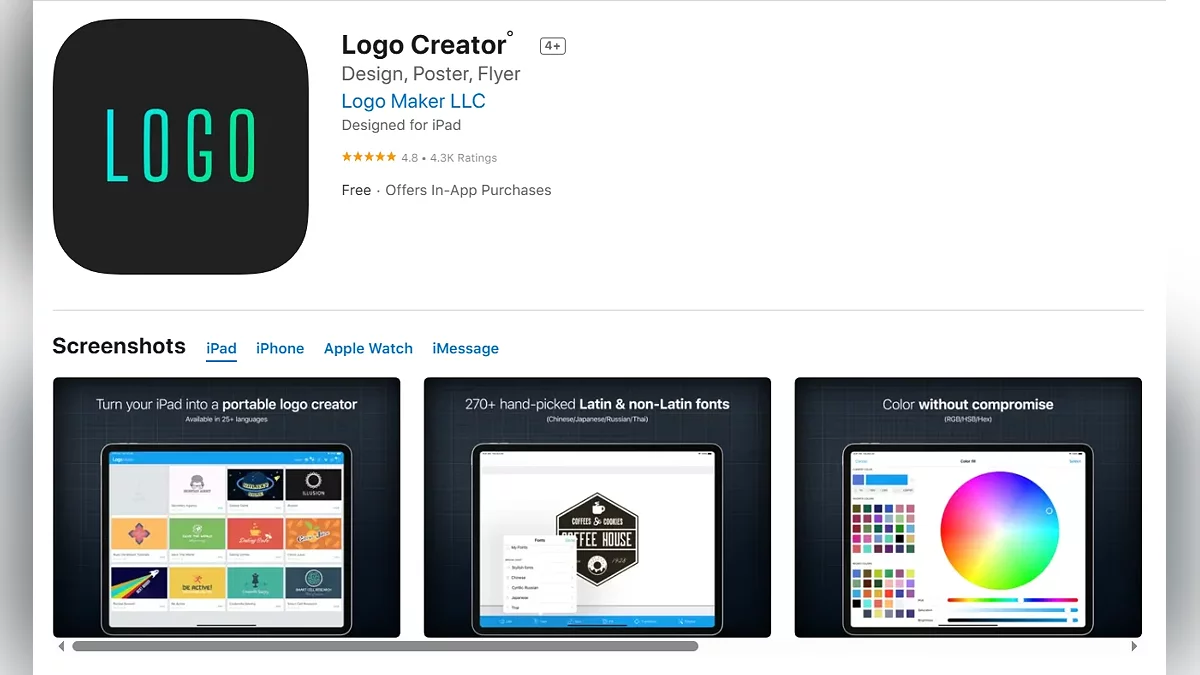The width and height of the screenshot is (1200, 675).
Task: Switch to the iPhone screenshots tab
Action: click(x=280, y=349)
